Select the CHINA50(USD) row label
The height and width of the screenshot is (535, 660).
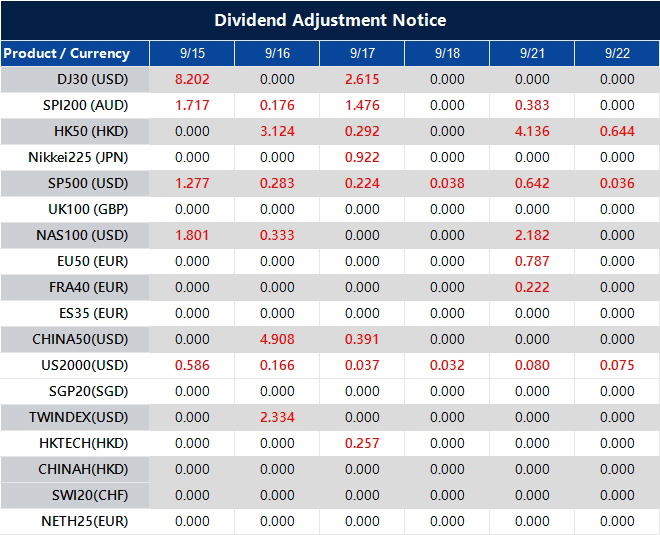80,339
